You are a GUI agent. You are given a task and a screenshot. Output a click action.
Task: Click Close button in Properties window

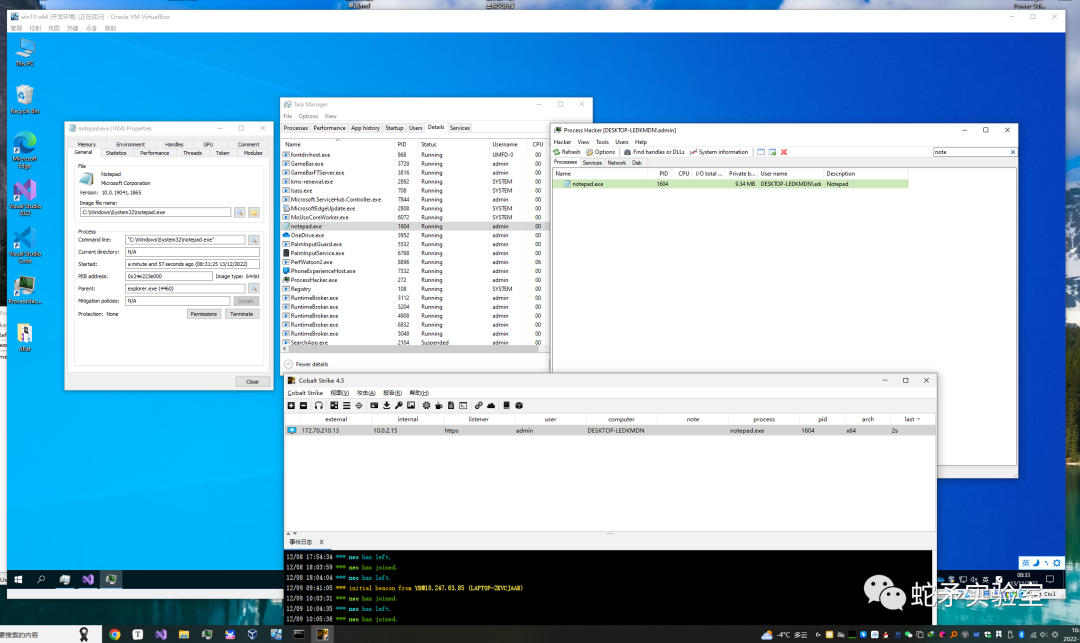point(252,381)
